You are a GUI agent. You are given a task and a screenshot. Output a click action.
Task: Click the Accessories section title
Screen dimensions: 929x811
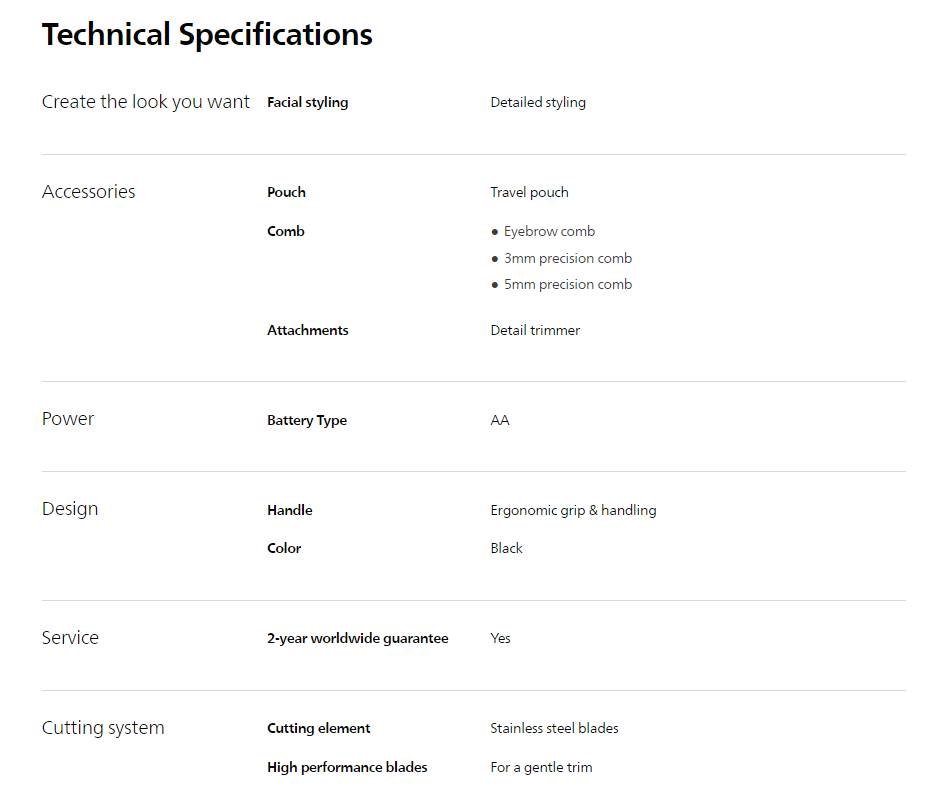(88, 192)
